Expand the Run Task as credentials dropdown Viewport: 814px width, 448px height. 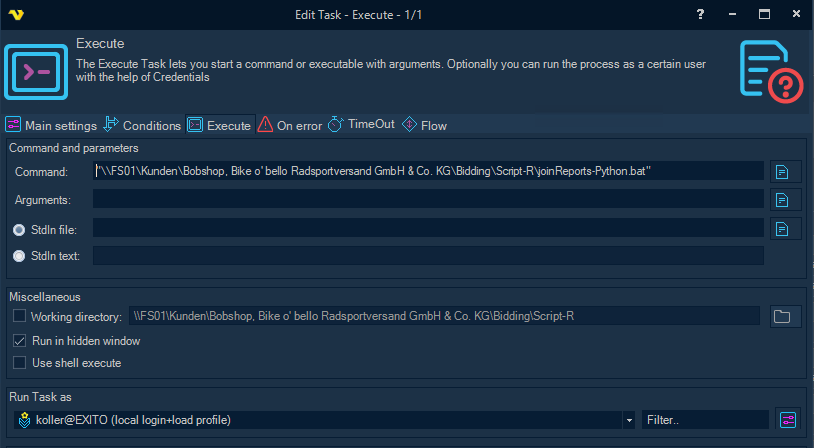point(629,420)
